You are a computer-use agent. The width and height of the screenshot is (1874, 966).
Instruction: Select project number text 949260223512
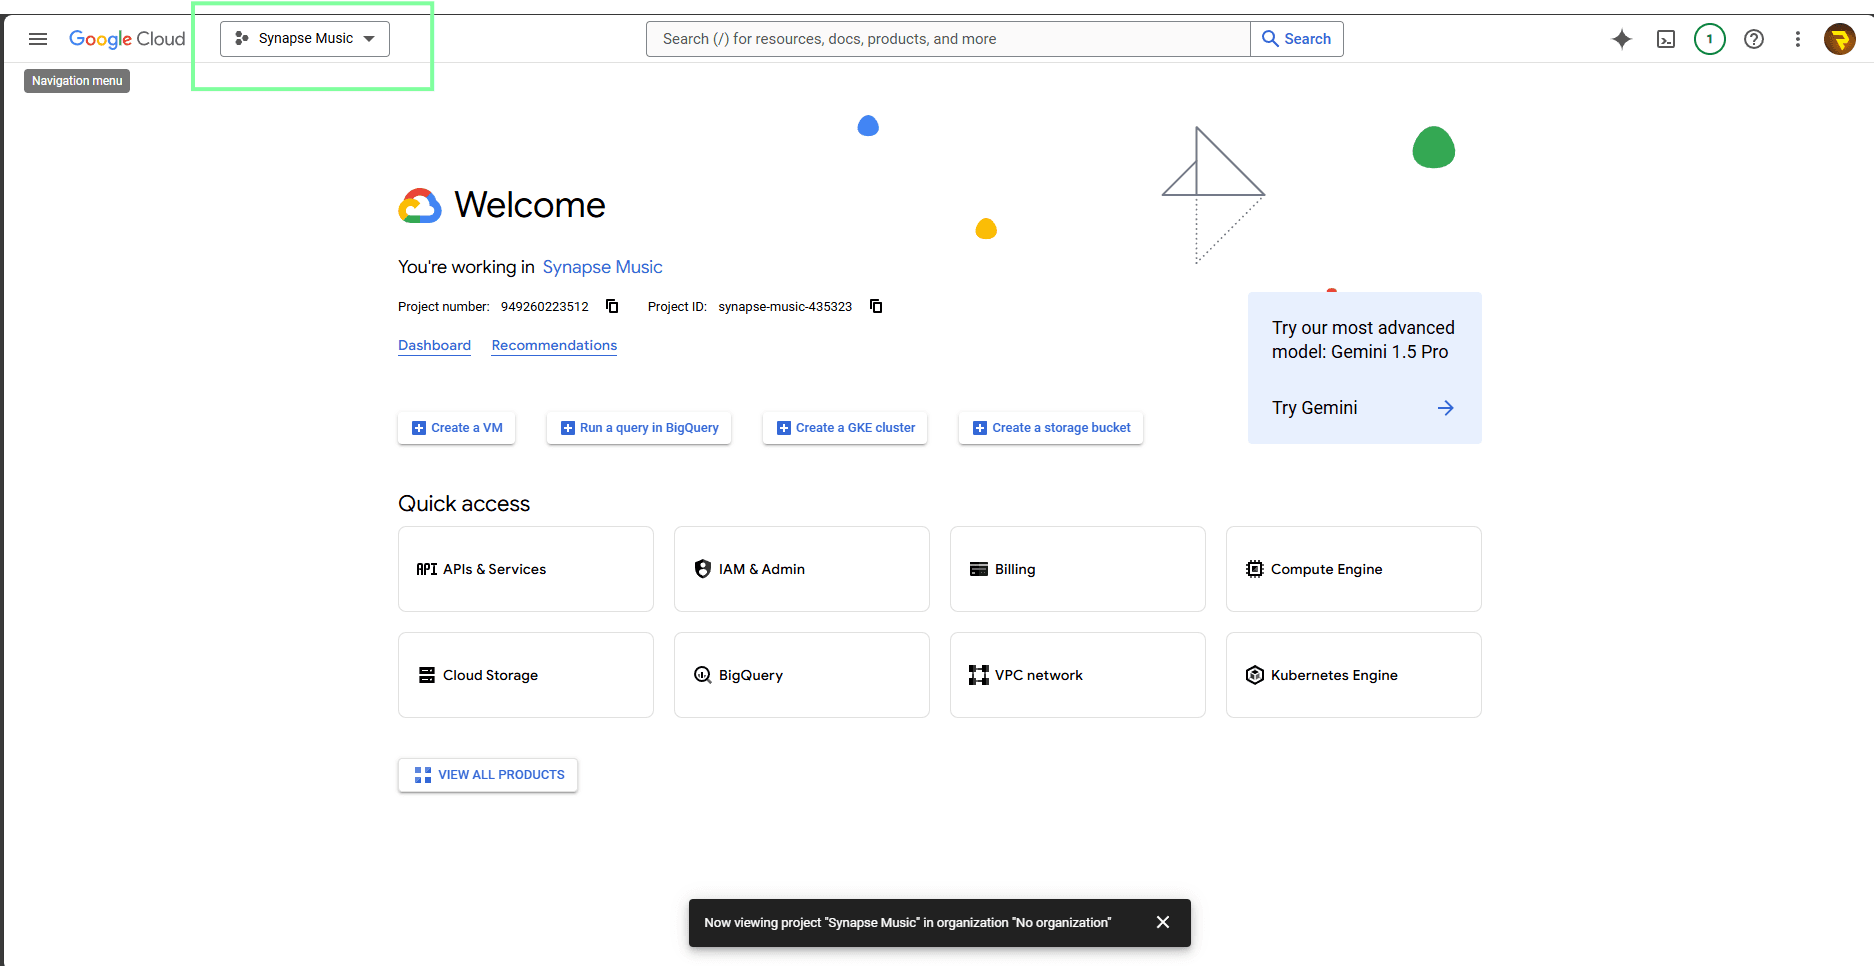click(545, 307)
